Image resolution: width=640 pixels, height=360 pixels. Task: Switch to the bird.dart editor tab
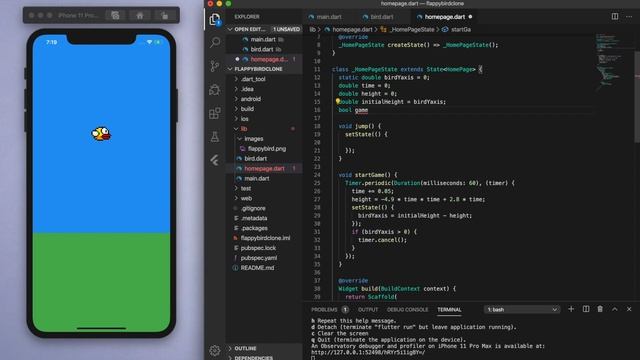[x=382, y=17]
